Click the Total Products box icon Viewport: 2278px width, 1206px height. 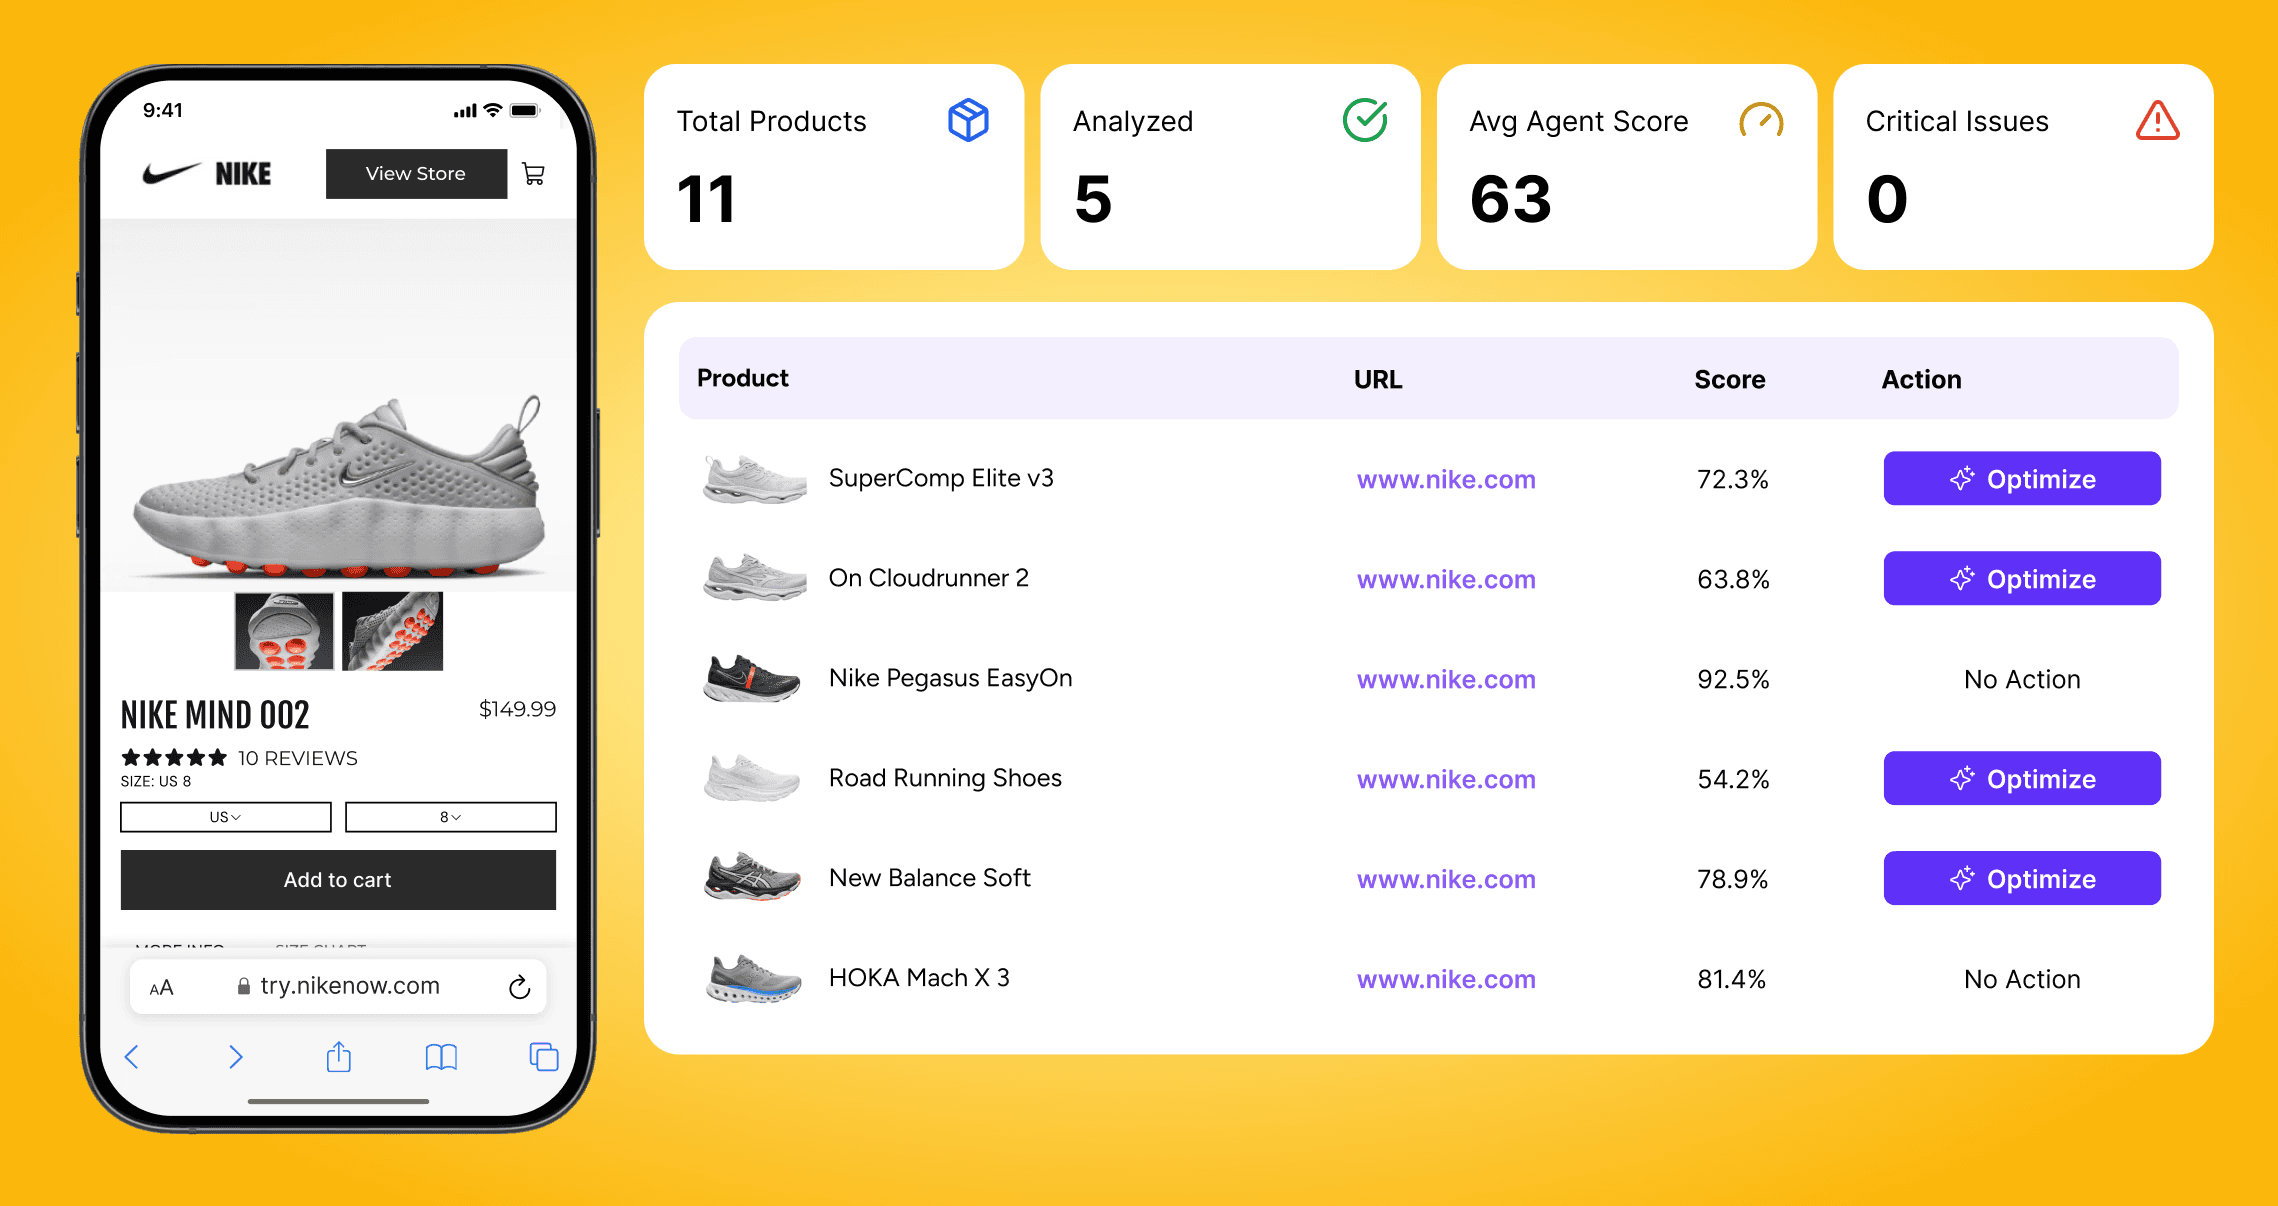967,120
